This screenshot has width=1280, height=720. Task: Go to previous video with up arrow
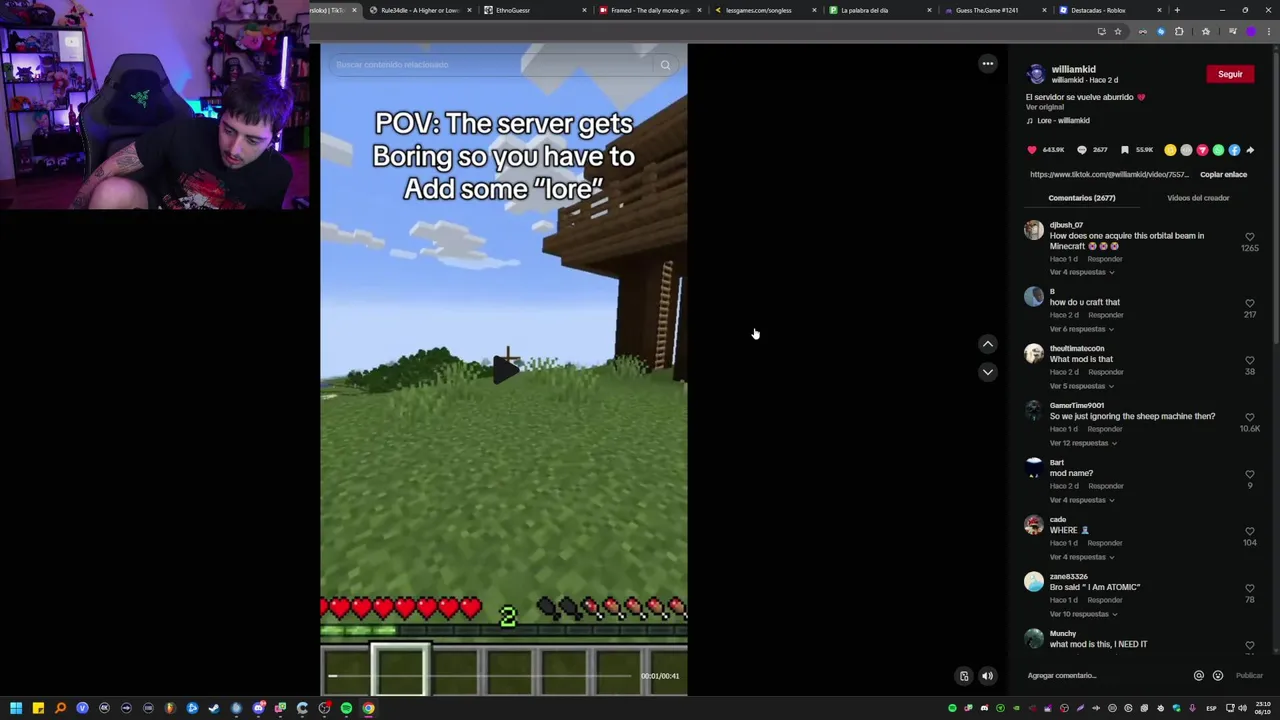coord(987,344)
